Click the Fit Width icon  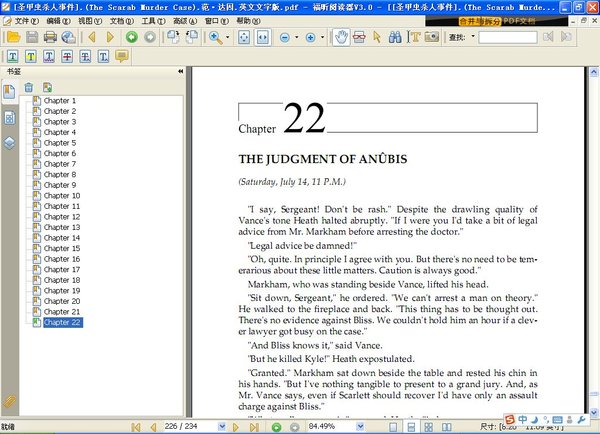[x=262, y=37]
